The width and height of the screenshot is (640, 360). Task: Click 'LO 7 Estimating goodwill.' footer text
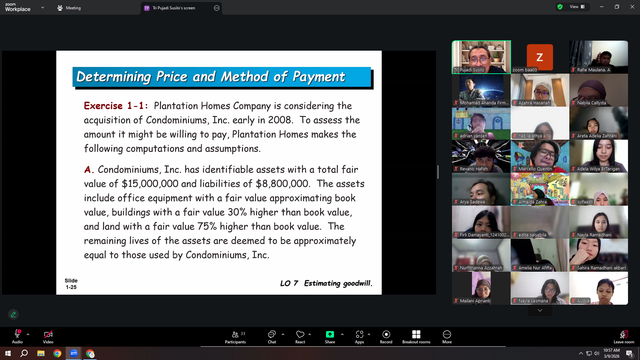[x=326, y=283]
